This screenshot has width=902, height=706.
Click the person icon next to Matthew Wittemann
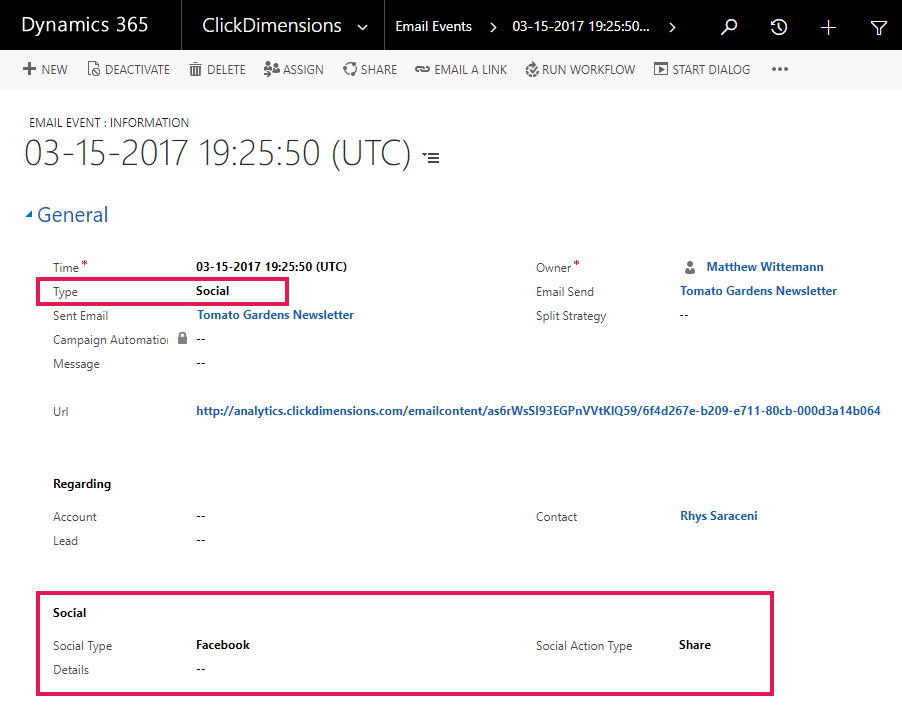click(690, 267)
